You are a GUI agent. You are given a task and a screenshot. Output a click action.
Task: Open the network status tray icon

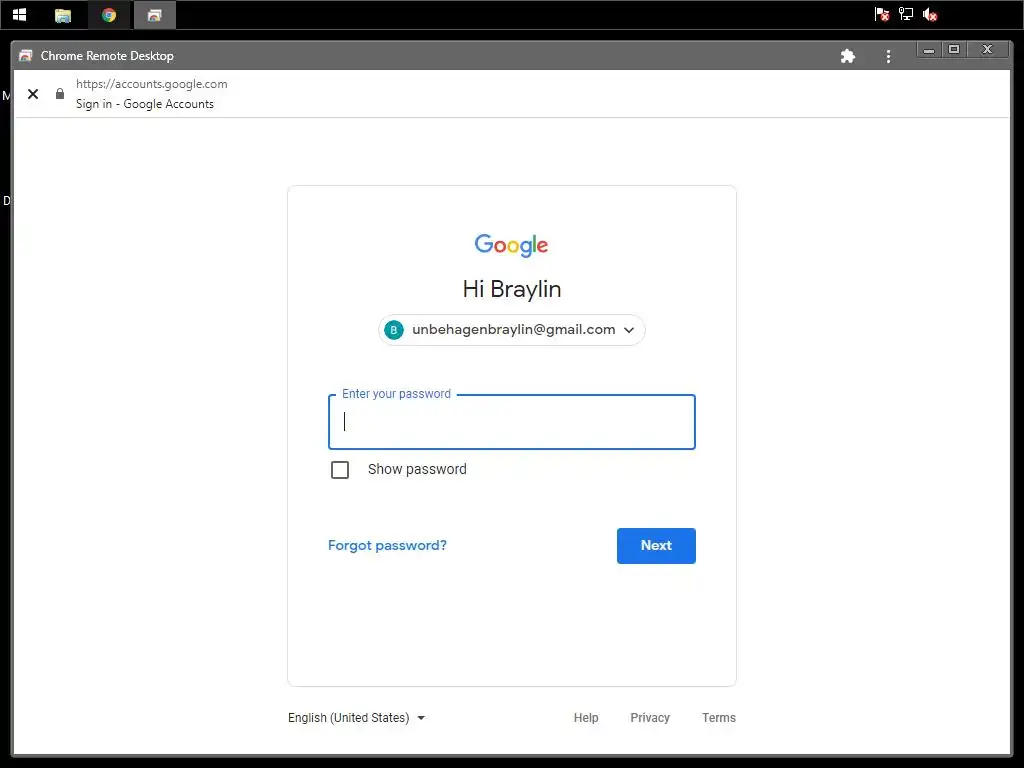coord(906,14)
